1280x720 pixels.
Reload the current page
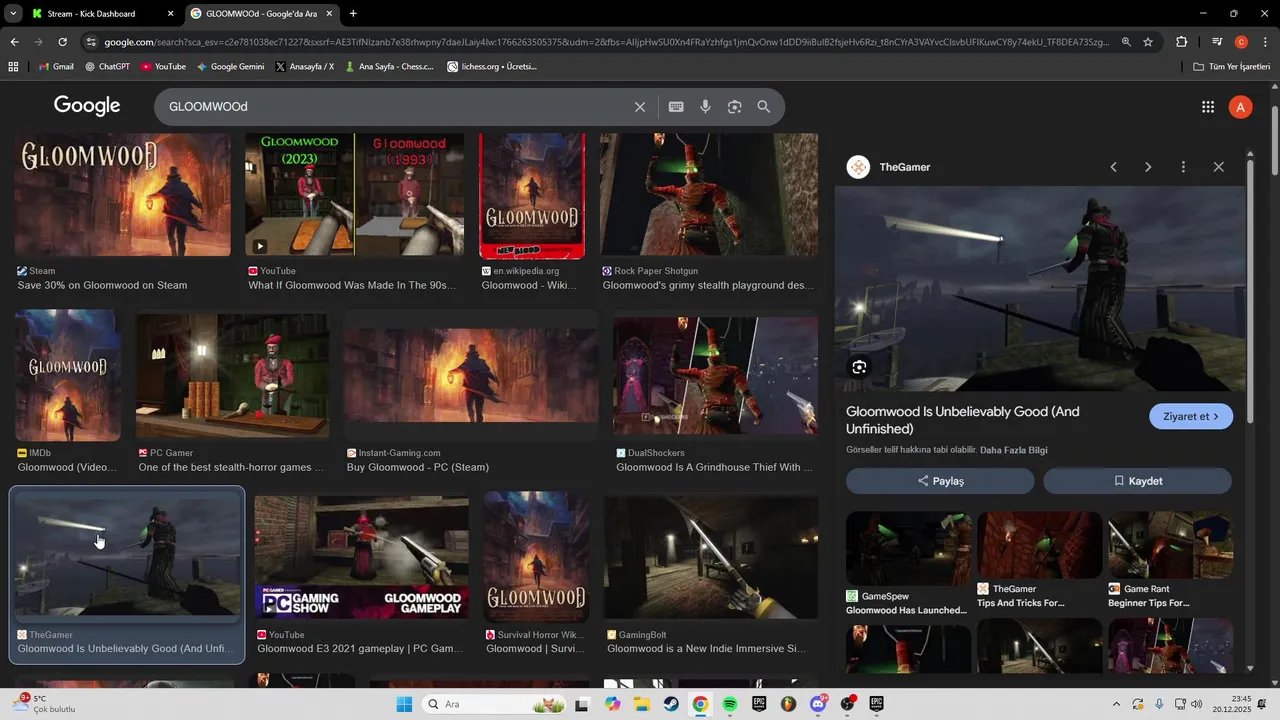point(62,42)
